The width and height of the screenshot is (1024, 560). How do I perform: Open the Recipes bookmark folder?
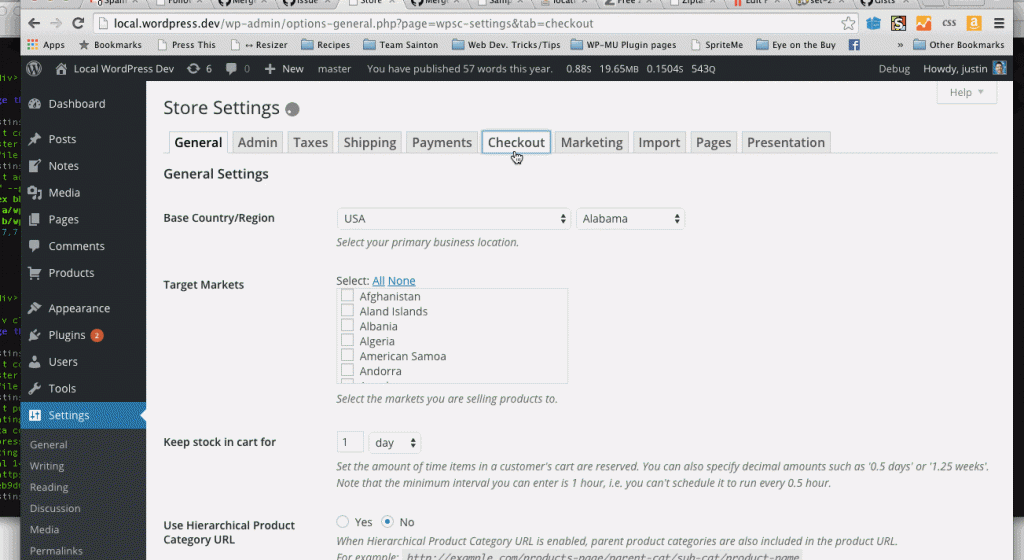coord(326,44)
